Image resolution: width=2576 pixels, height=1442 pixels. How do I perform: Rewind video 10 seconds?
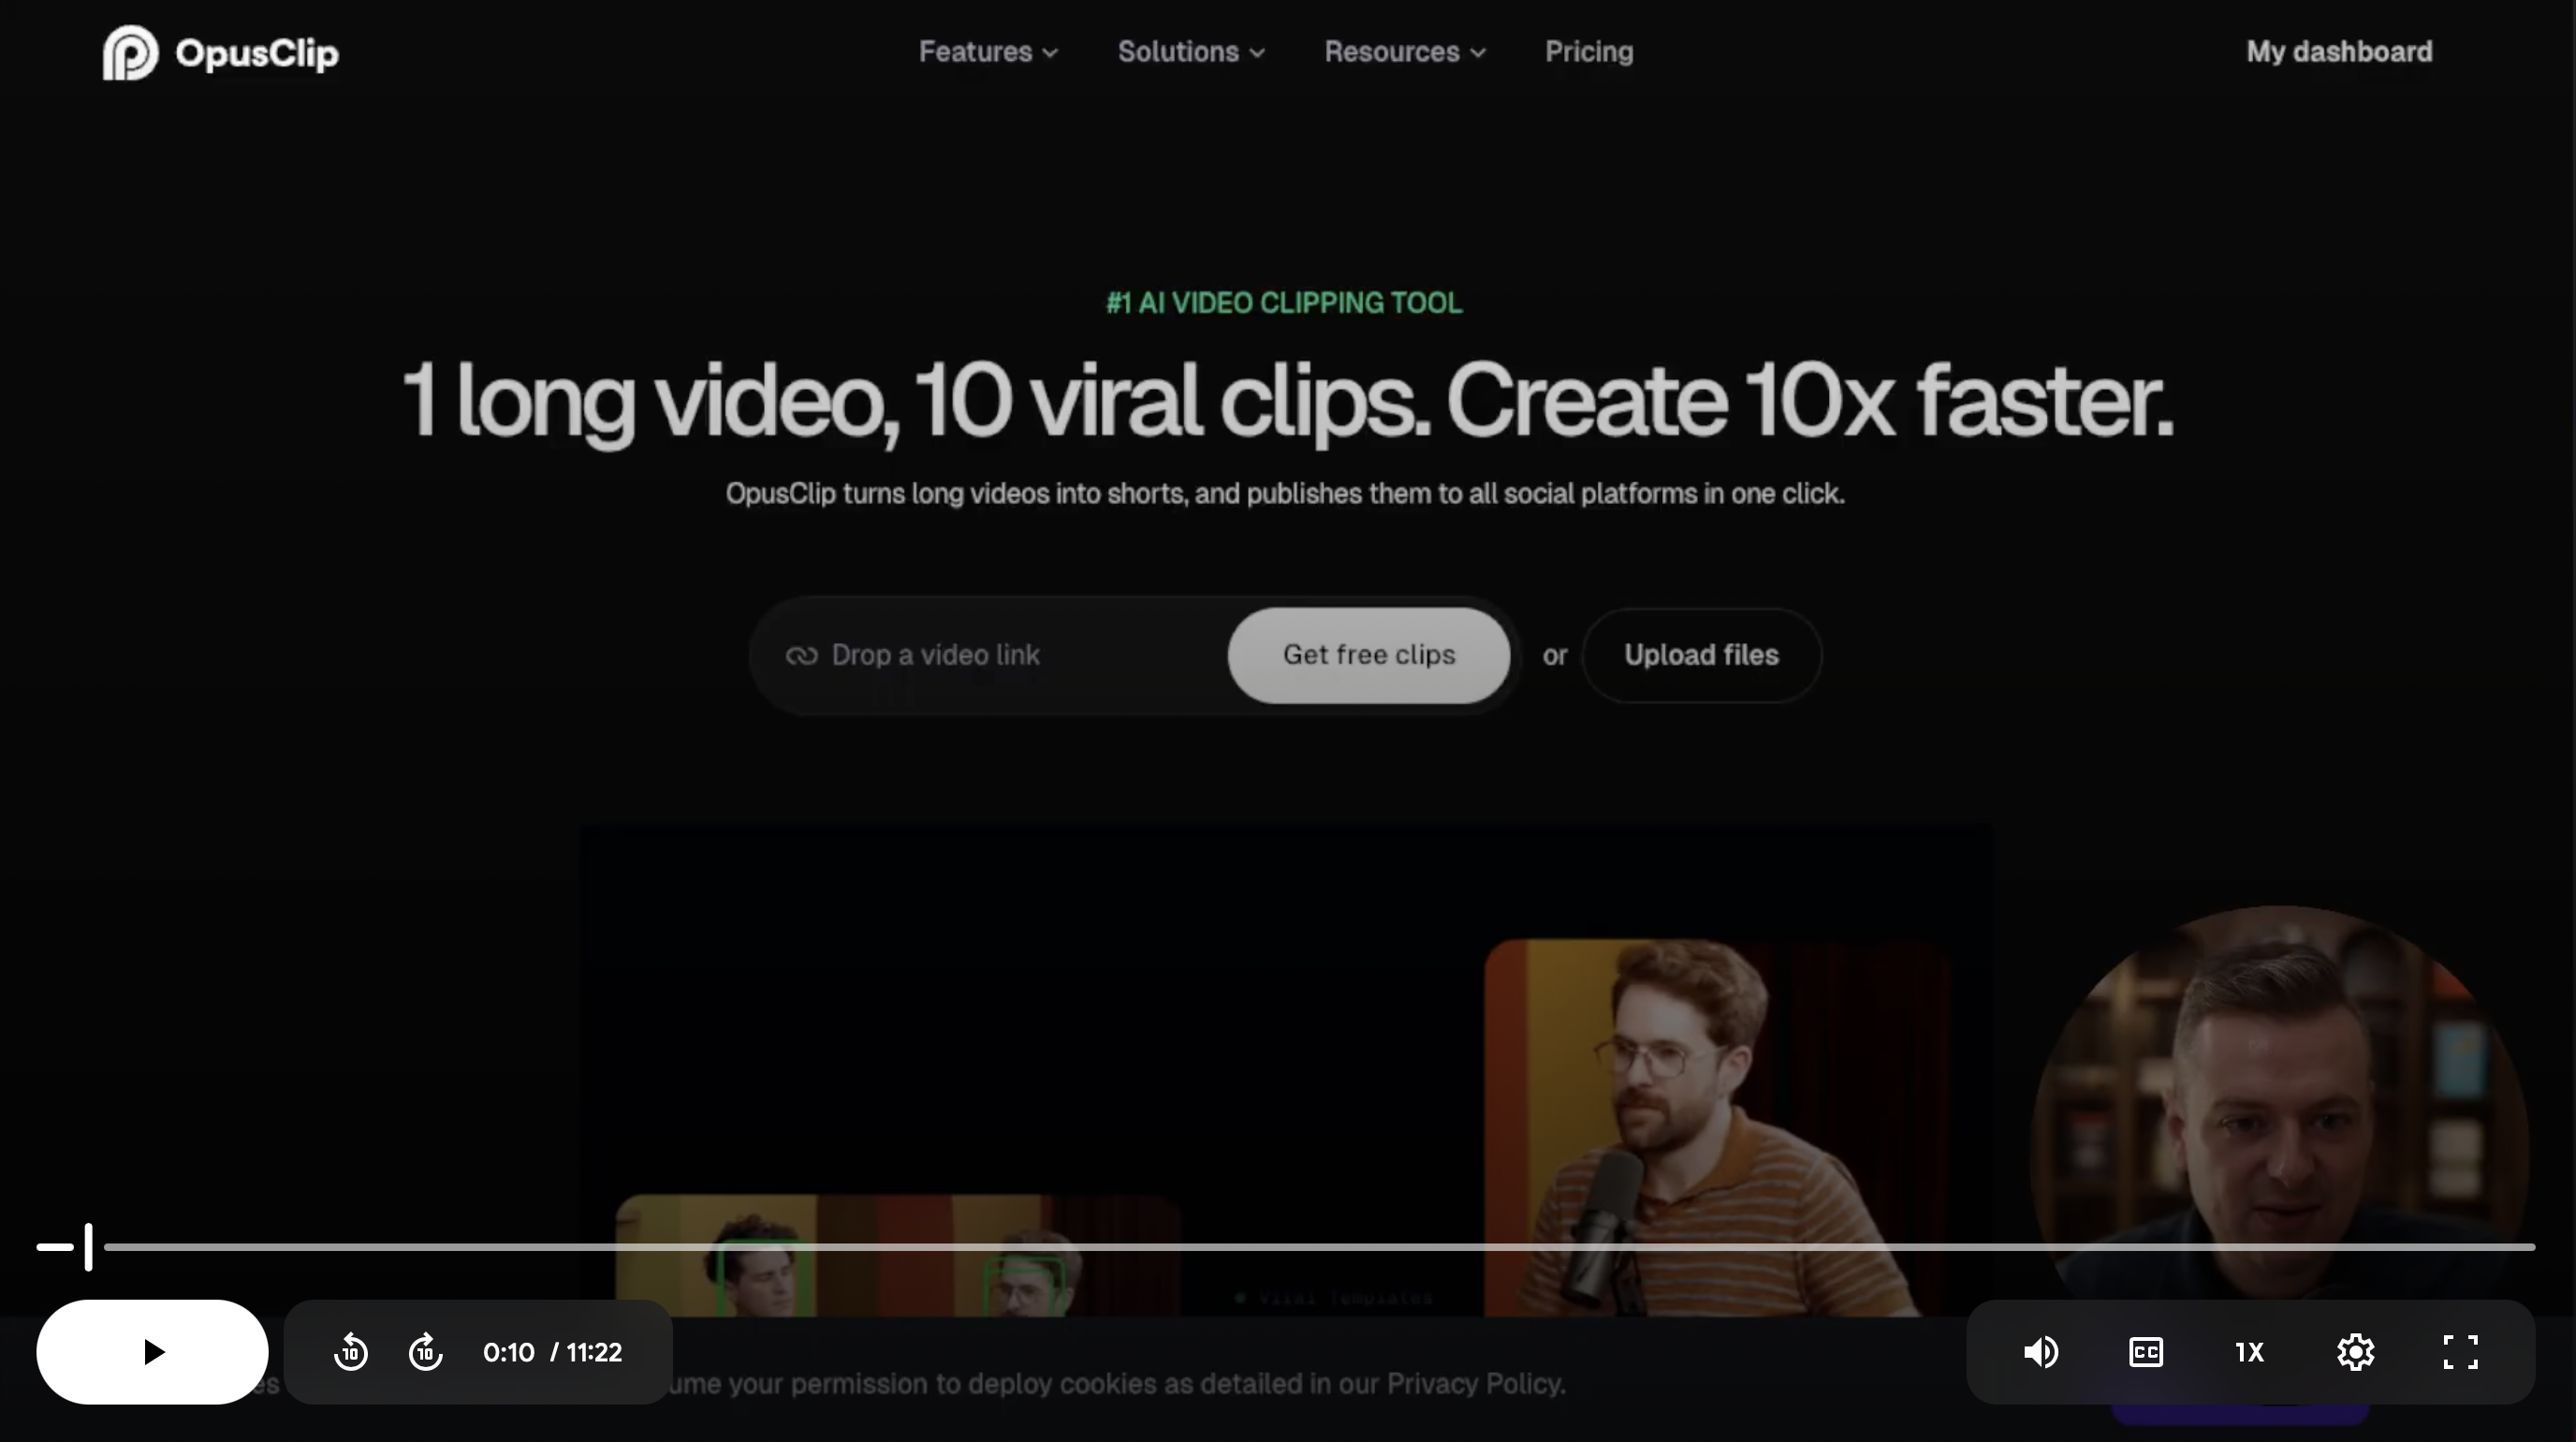(350, 1352)
